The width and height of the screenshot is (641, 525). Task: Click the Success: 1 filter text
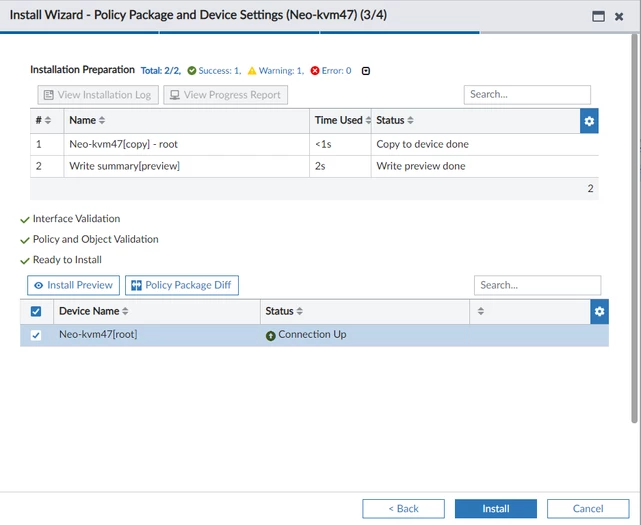(x=220, y=71)
